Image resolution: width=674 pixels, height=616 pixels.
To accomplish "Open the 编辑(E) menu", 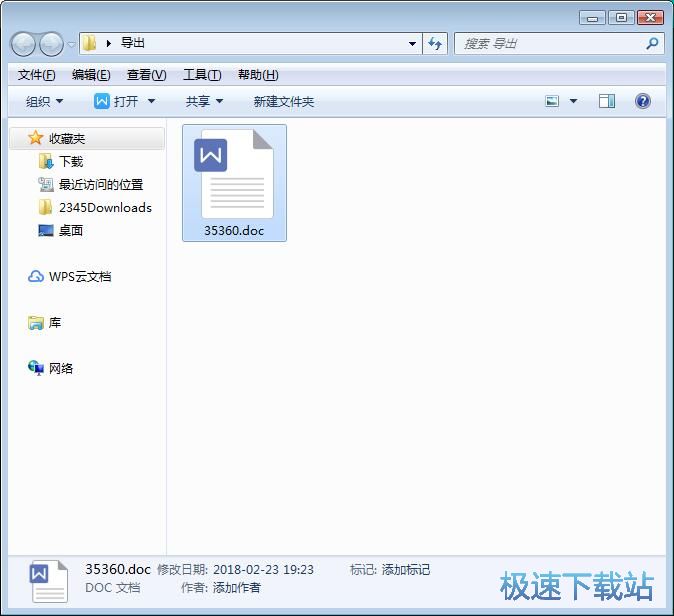I will 91,75.
